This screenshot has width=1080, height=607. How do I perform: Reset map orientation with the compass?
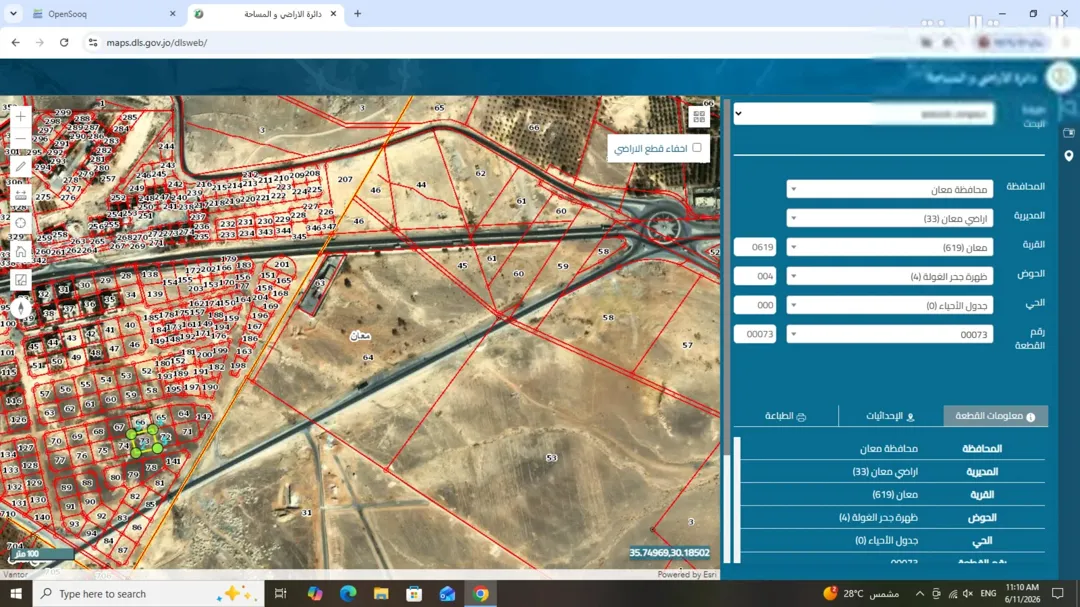[21, 308]
